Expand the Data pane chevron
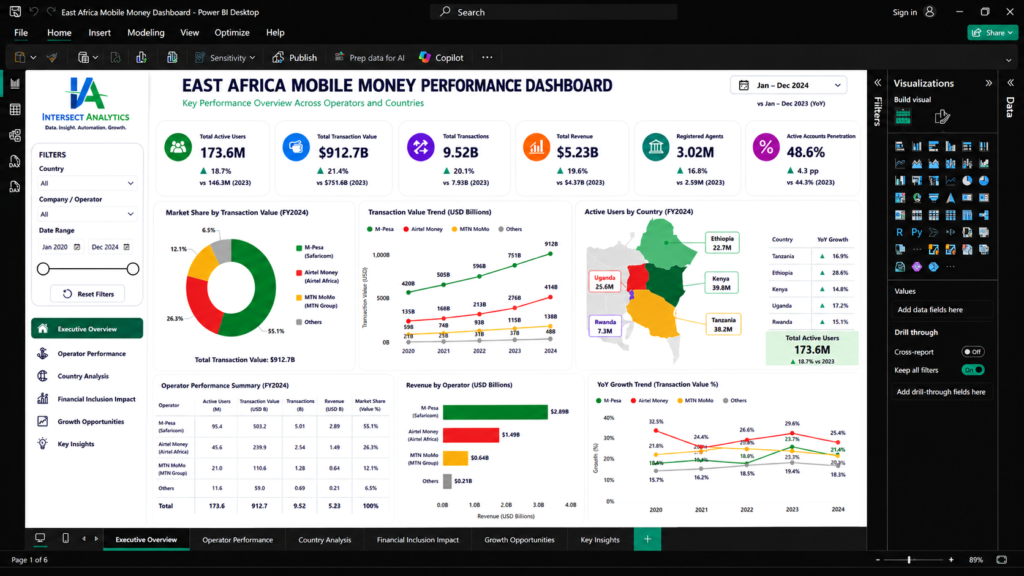The image size is (1024, 576). point(1010,83)
